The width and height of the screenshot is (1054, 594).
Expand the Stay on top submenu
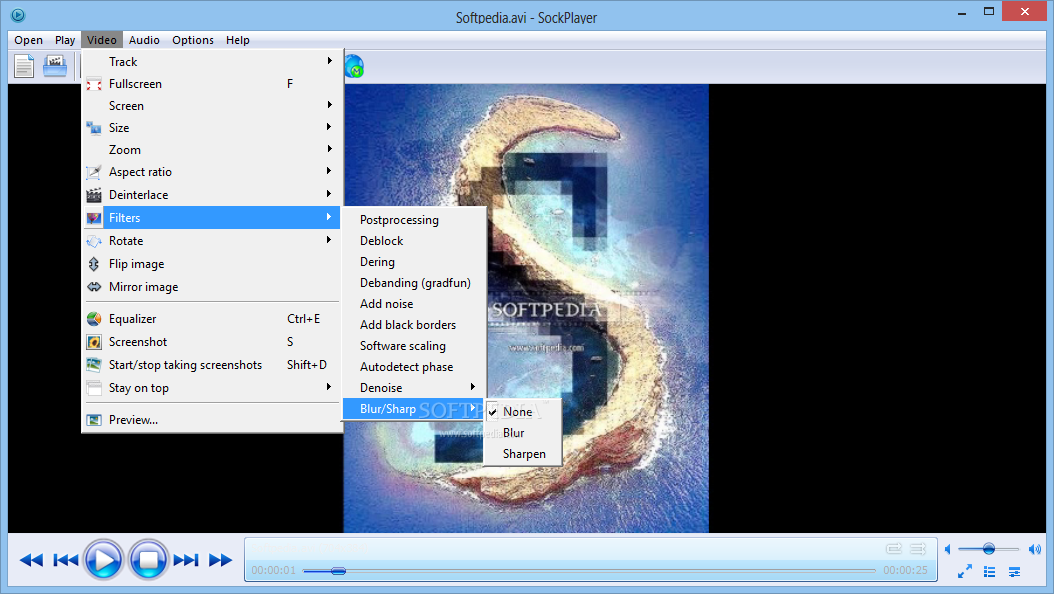[212, 388]
